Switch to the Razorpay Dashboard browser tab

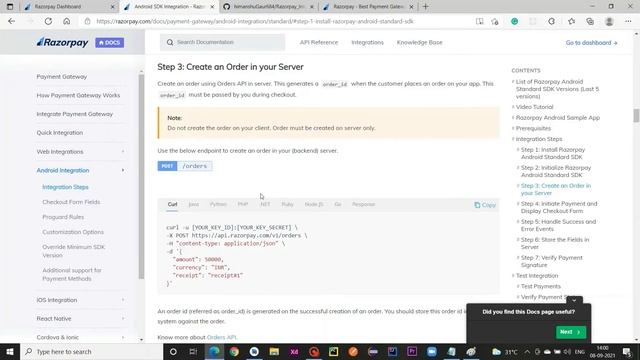[x=69, y=7]
